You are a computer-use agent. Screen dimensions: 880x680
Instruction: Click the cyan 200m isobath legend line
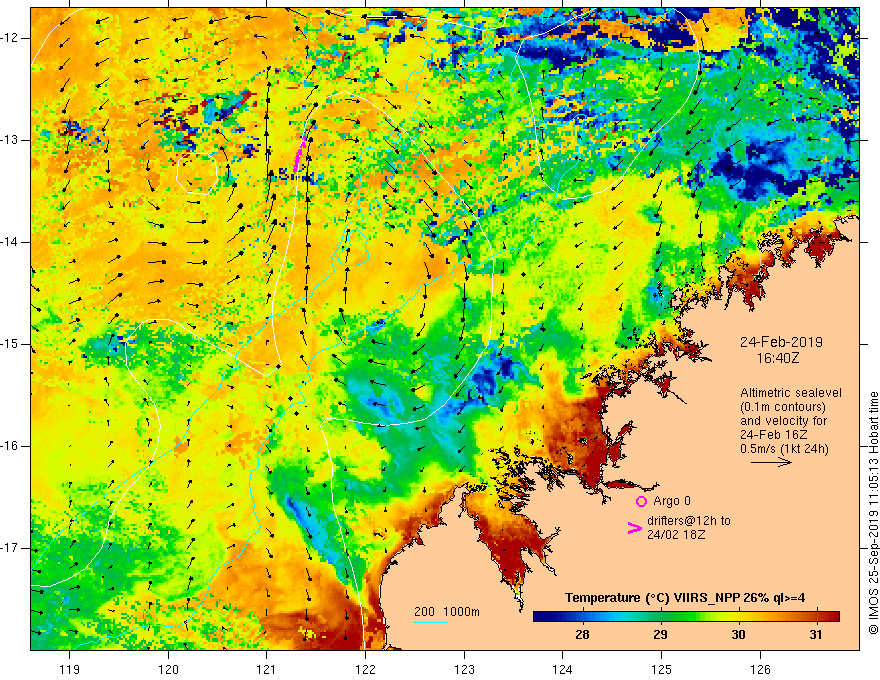coord(431,622)
